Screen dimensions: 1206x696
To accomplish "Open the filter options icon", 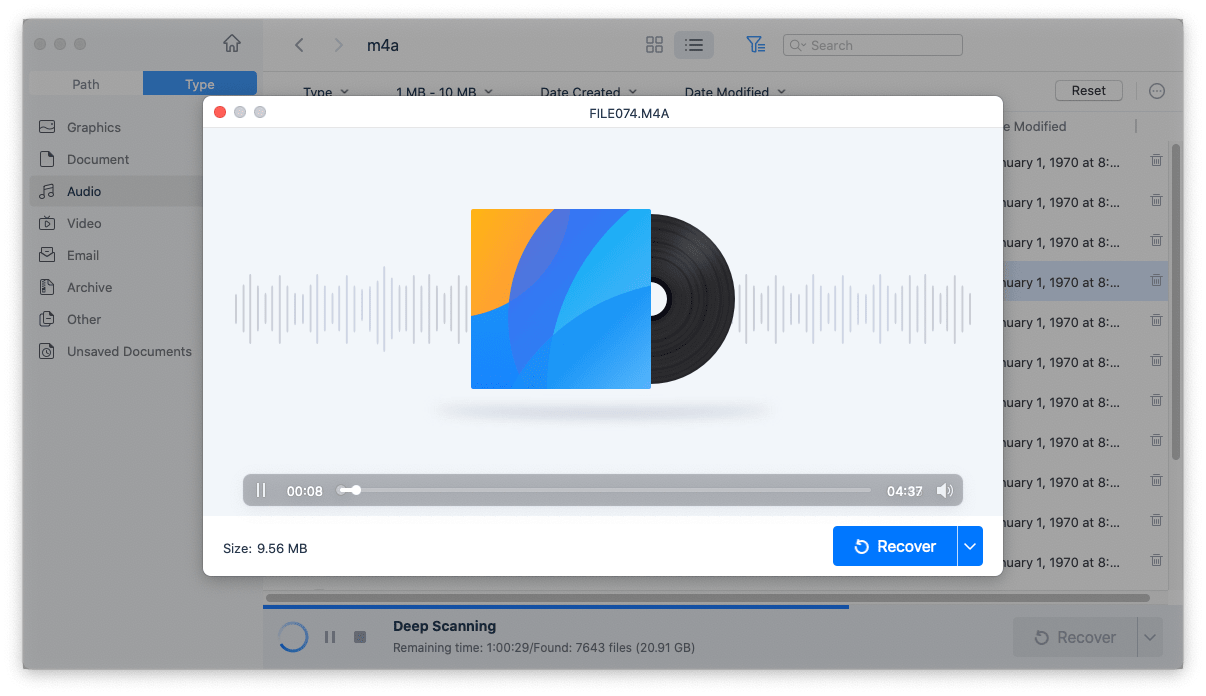I will coord(756,45).
